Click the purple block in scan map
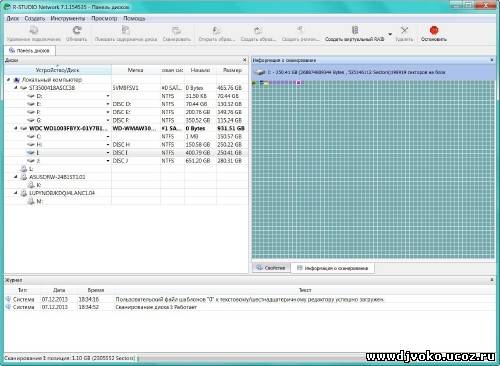Viewport: 500px width, 366px height. 298,83
